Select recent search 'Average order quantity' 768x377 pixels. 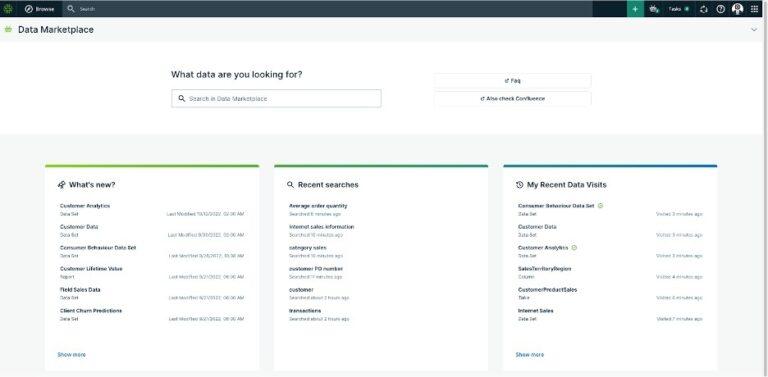(318, 206)
